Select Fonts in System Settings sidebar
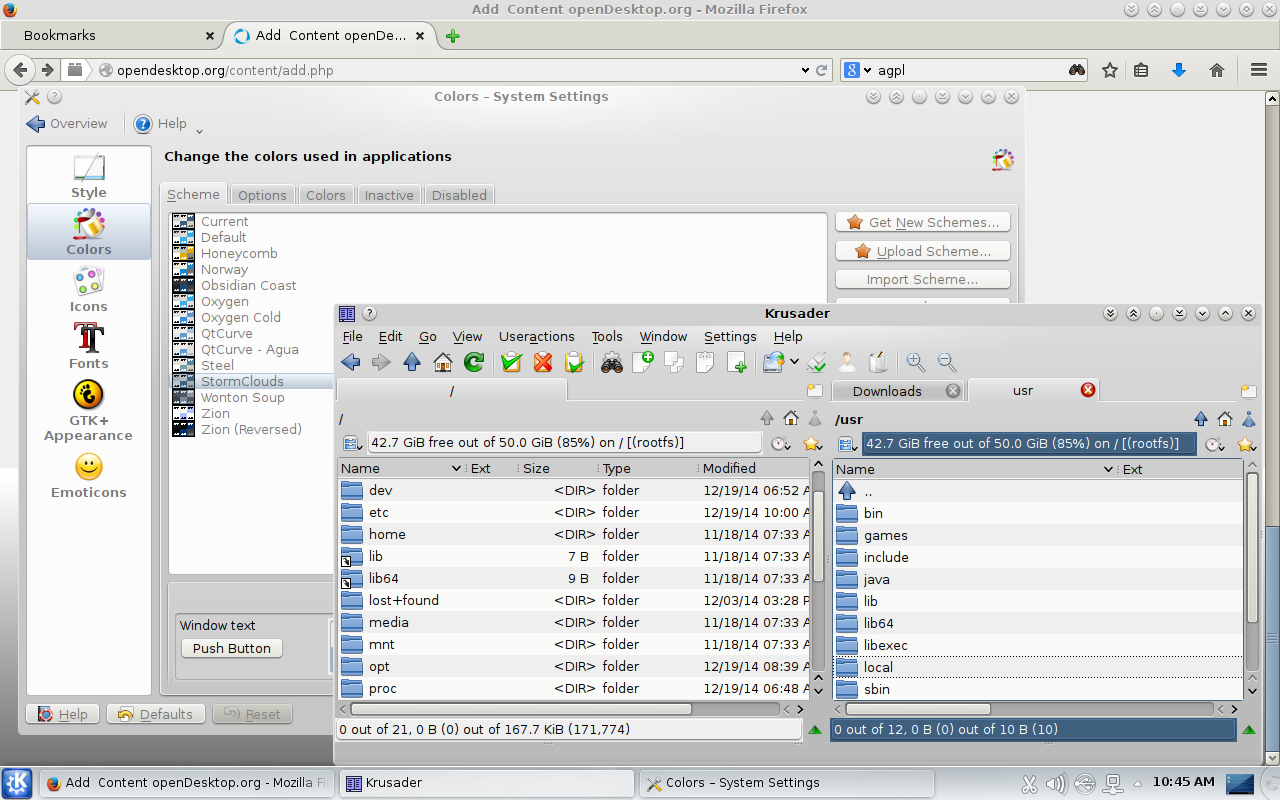Image resolution: width=1280 pixels, height=800 pixels. coord(88,346)
